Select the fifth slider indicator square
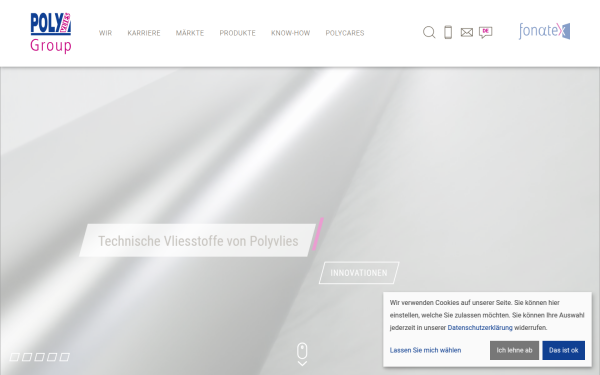The height and width of the screenshot is (375, 600). [65, 357]
